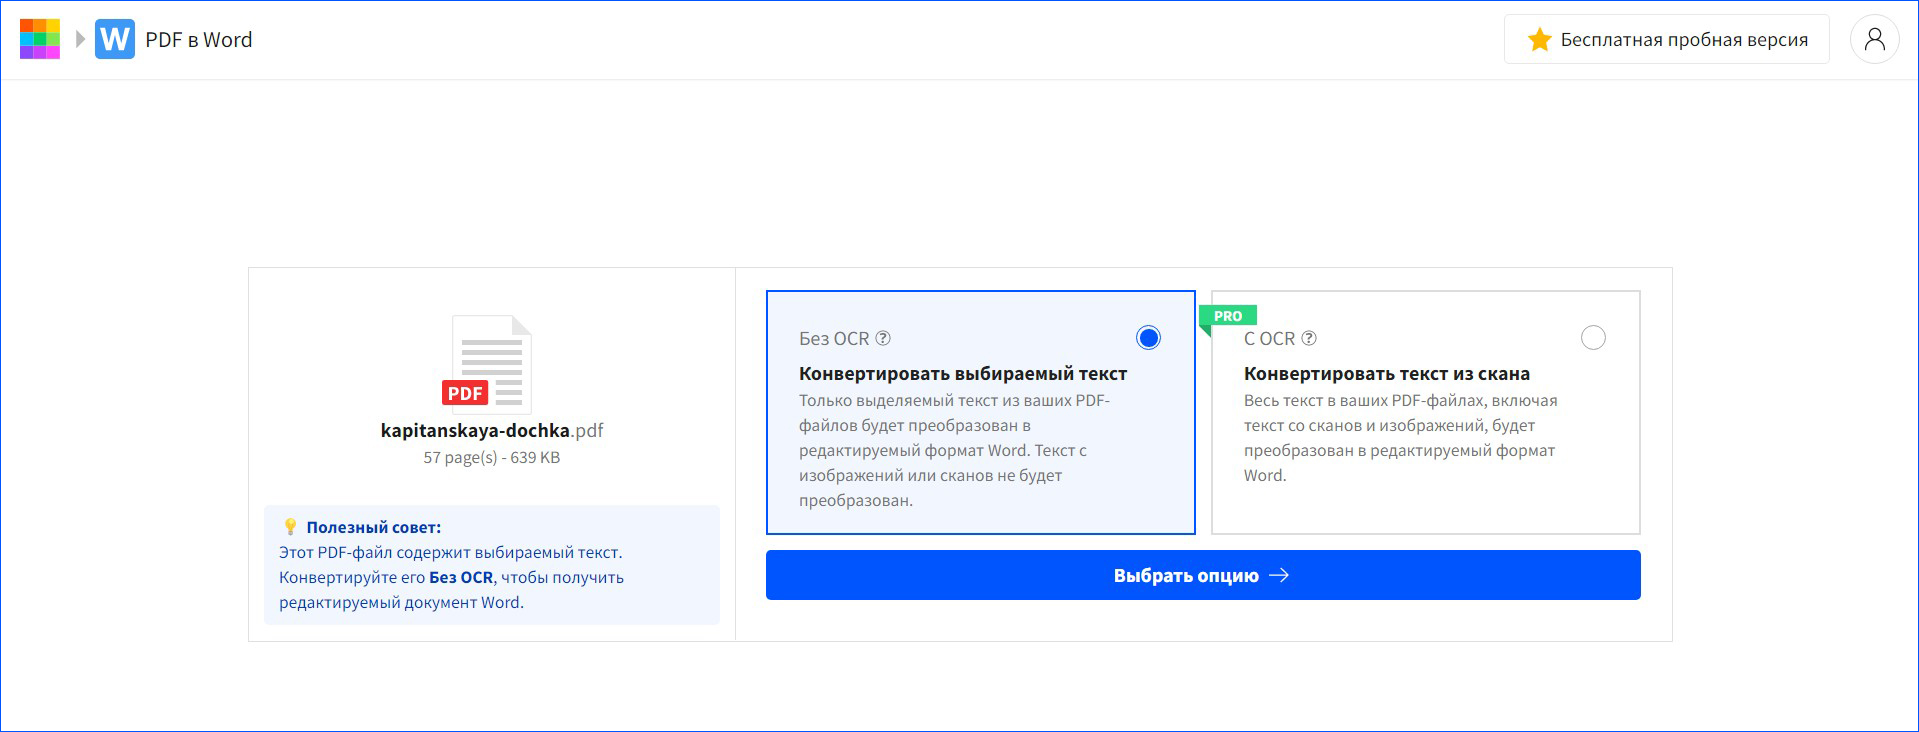1919x732 pixels.
Task: Show help for С OCR question mark
Action: click(x=1309, y=338)
